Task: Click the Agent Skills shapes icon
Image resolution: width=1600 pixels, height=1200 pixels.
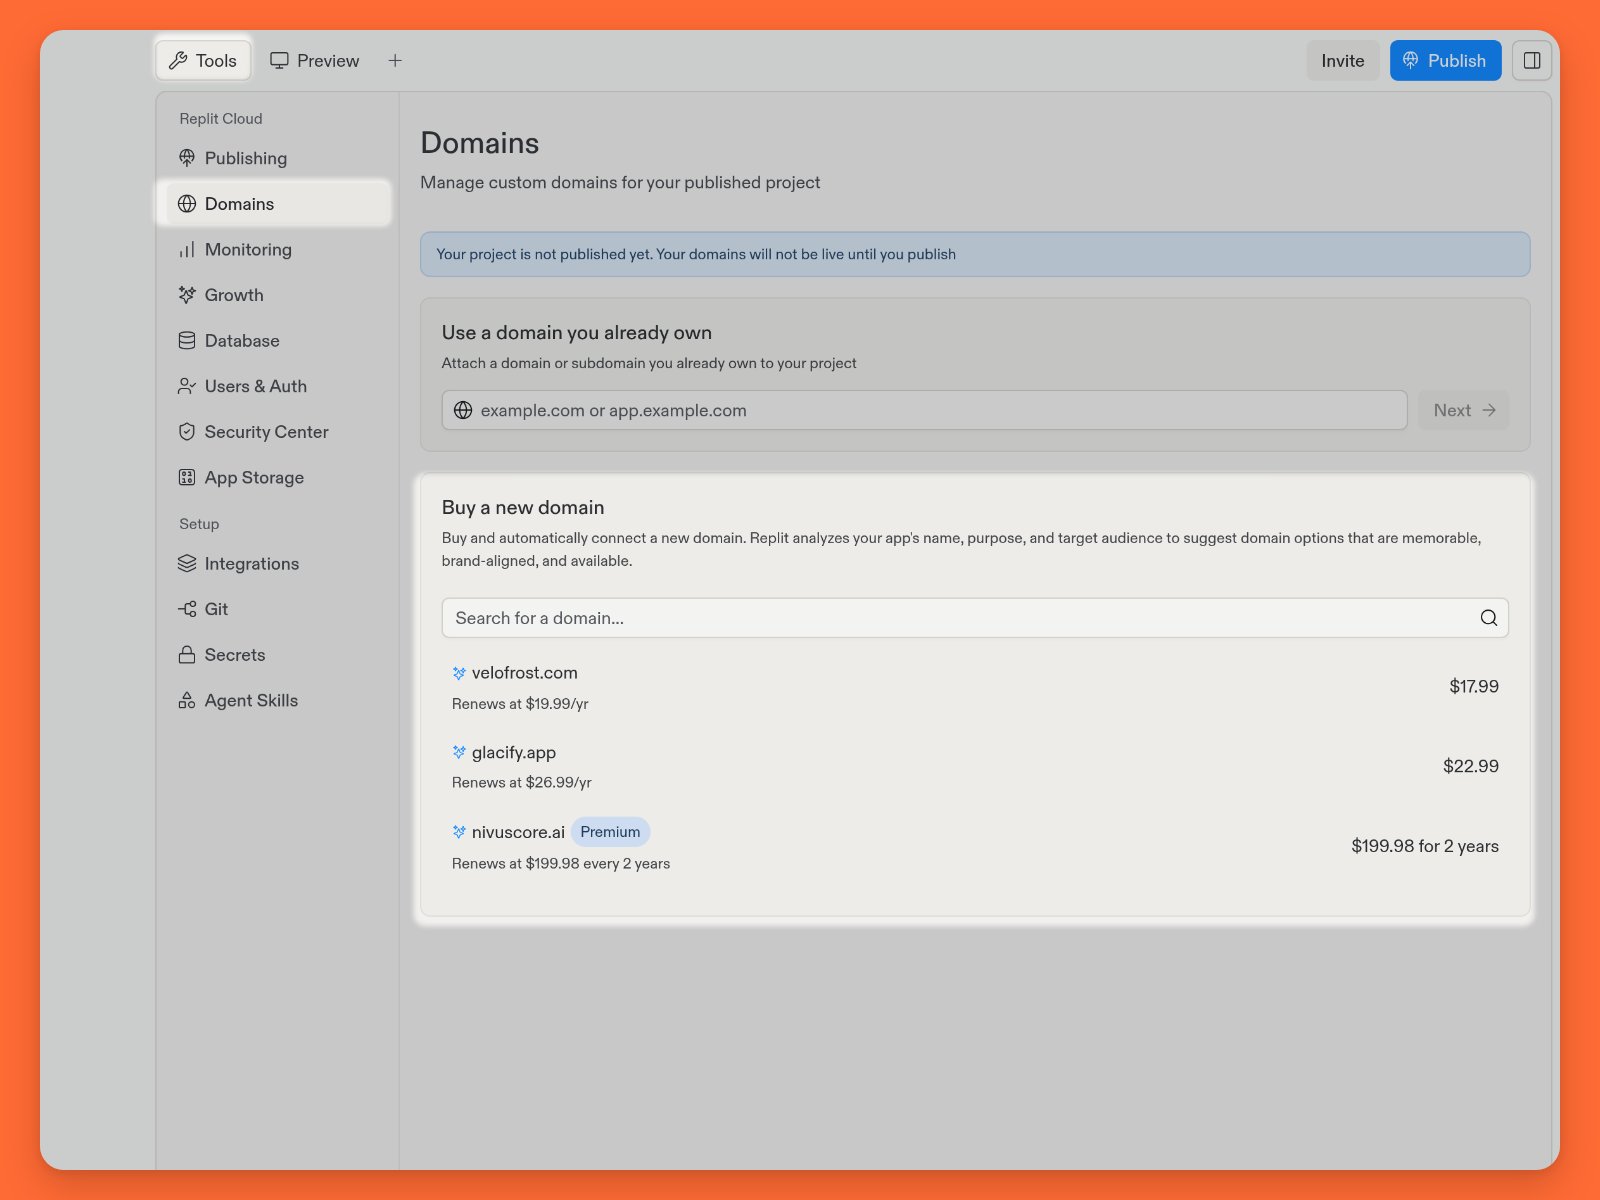Action: [187, 701]
